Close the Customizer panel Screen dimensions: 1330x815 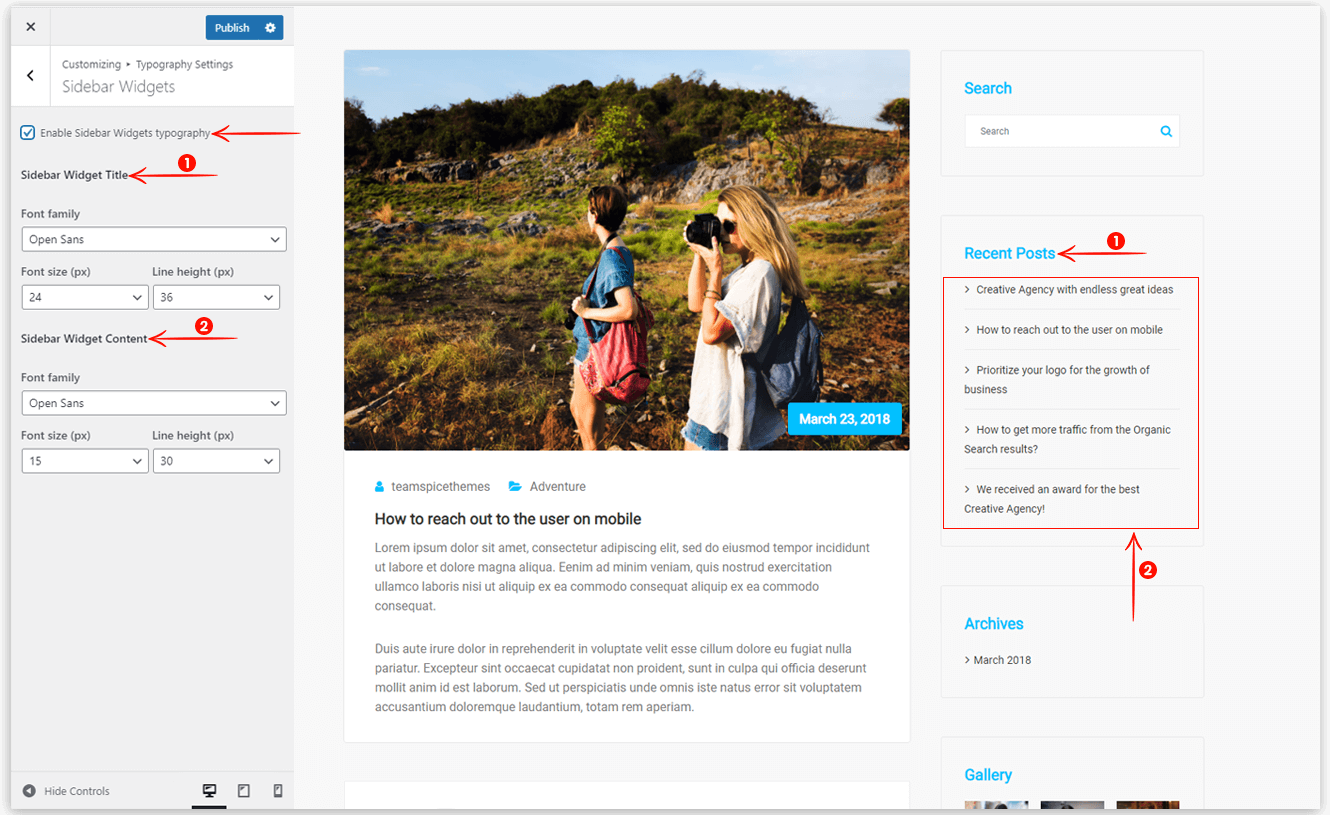[30, 27]
